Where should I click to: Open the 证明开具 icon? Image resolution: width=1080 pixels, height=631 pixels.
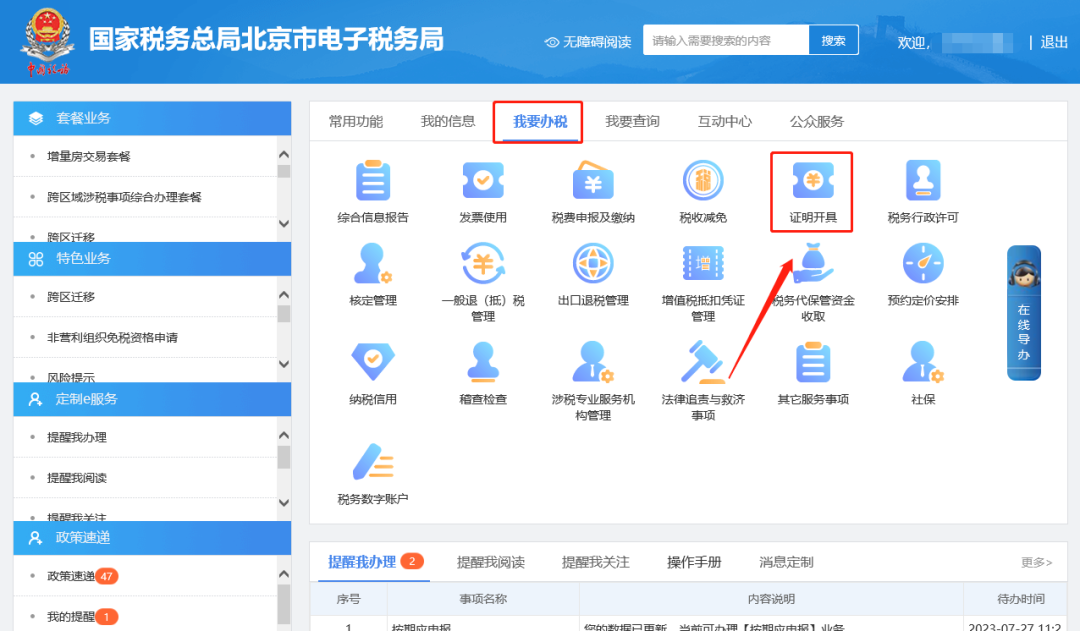click(813, 180)
